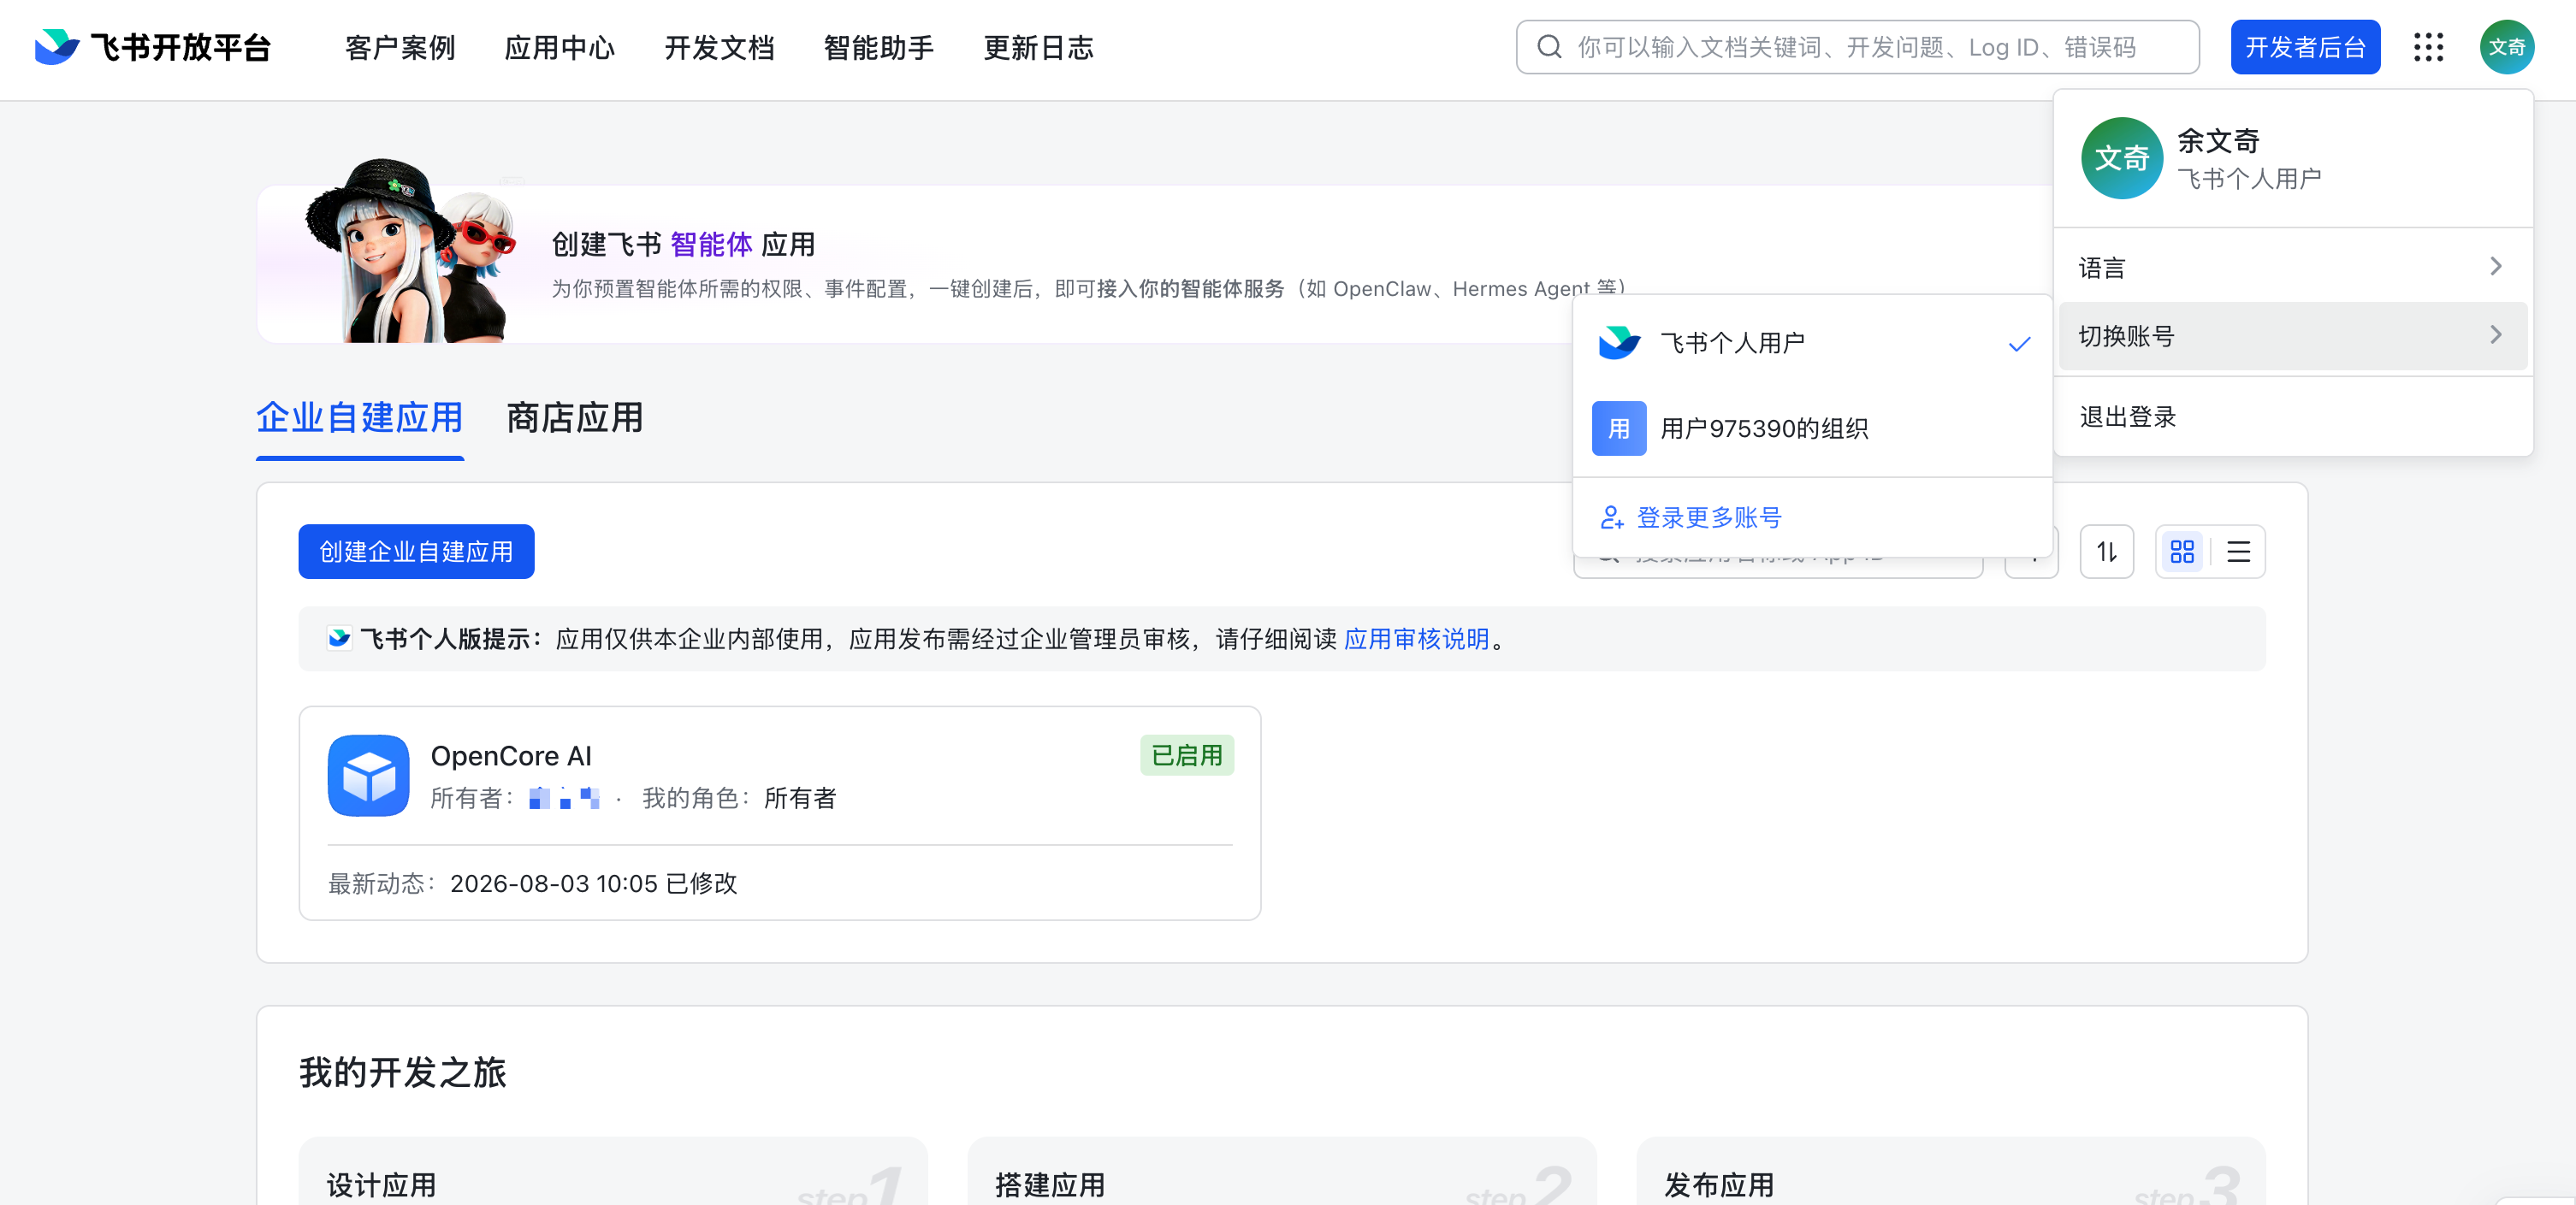Click the Feishu icon beside 飞书个人用户
This screenshot has height=1205, width=2576.
[1618, 343]
